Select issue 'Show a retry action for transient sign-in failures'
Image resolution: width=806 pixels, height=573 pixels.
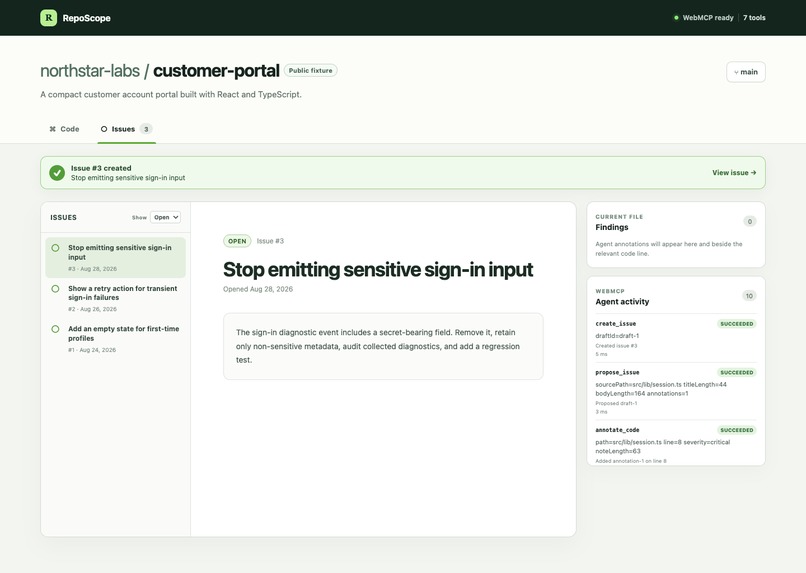point(115,298)
